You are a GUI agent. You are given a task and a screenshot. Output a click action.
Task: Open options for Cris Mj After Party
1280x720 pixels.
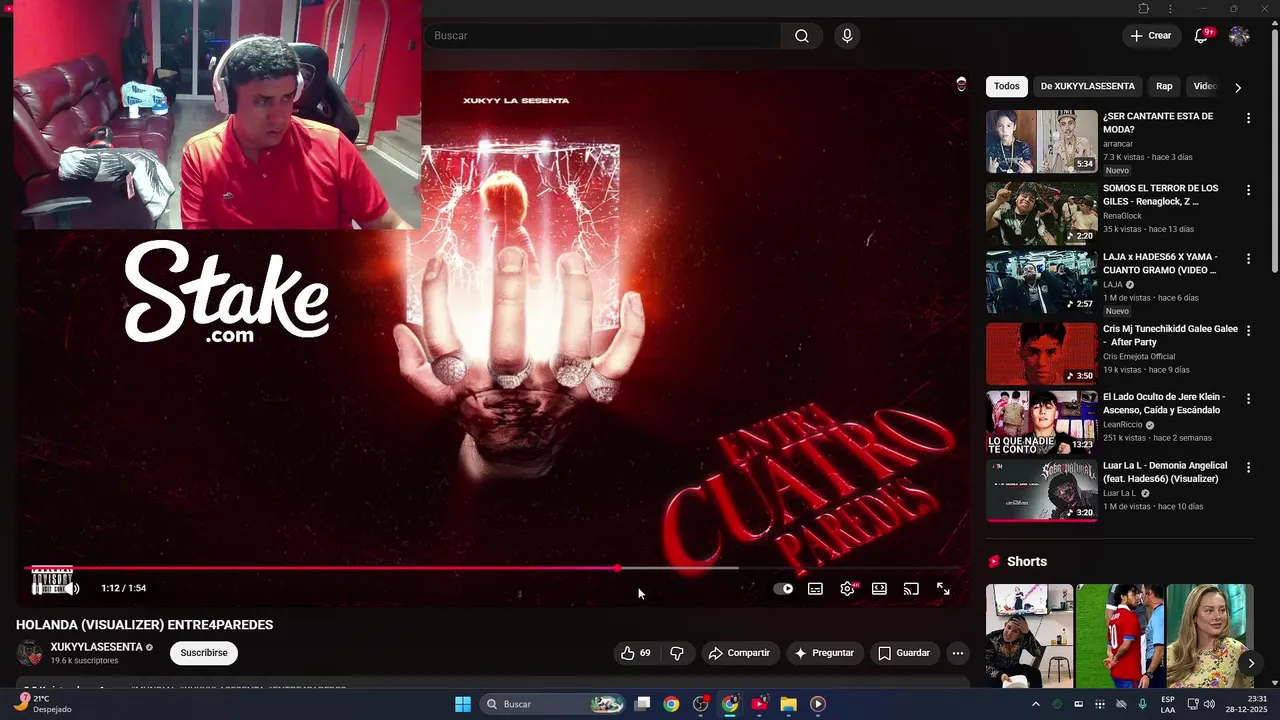point(1248,330)
